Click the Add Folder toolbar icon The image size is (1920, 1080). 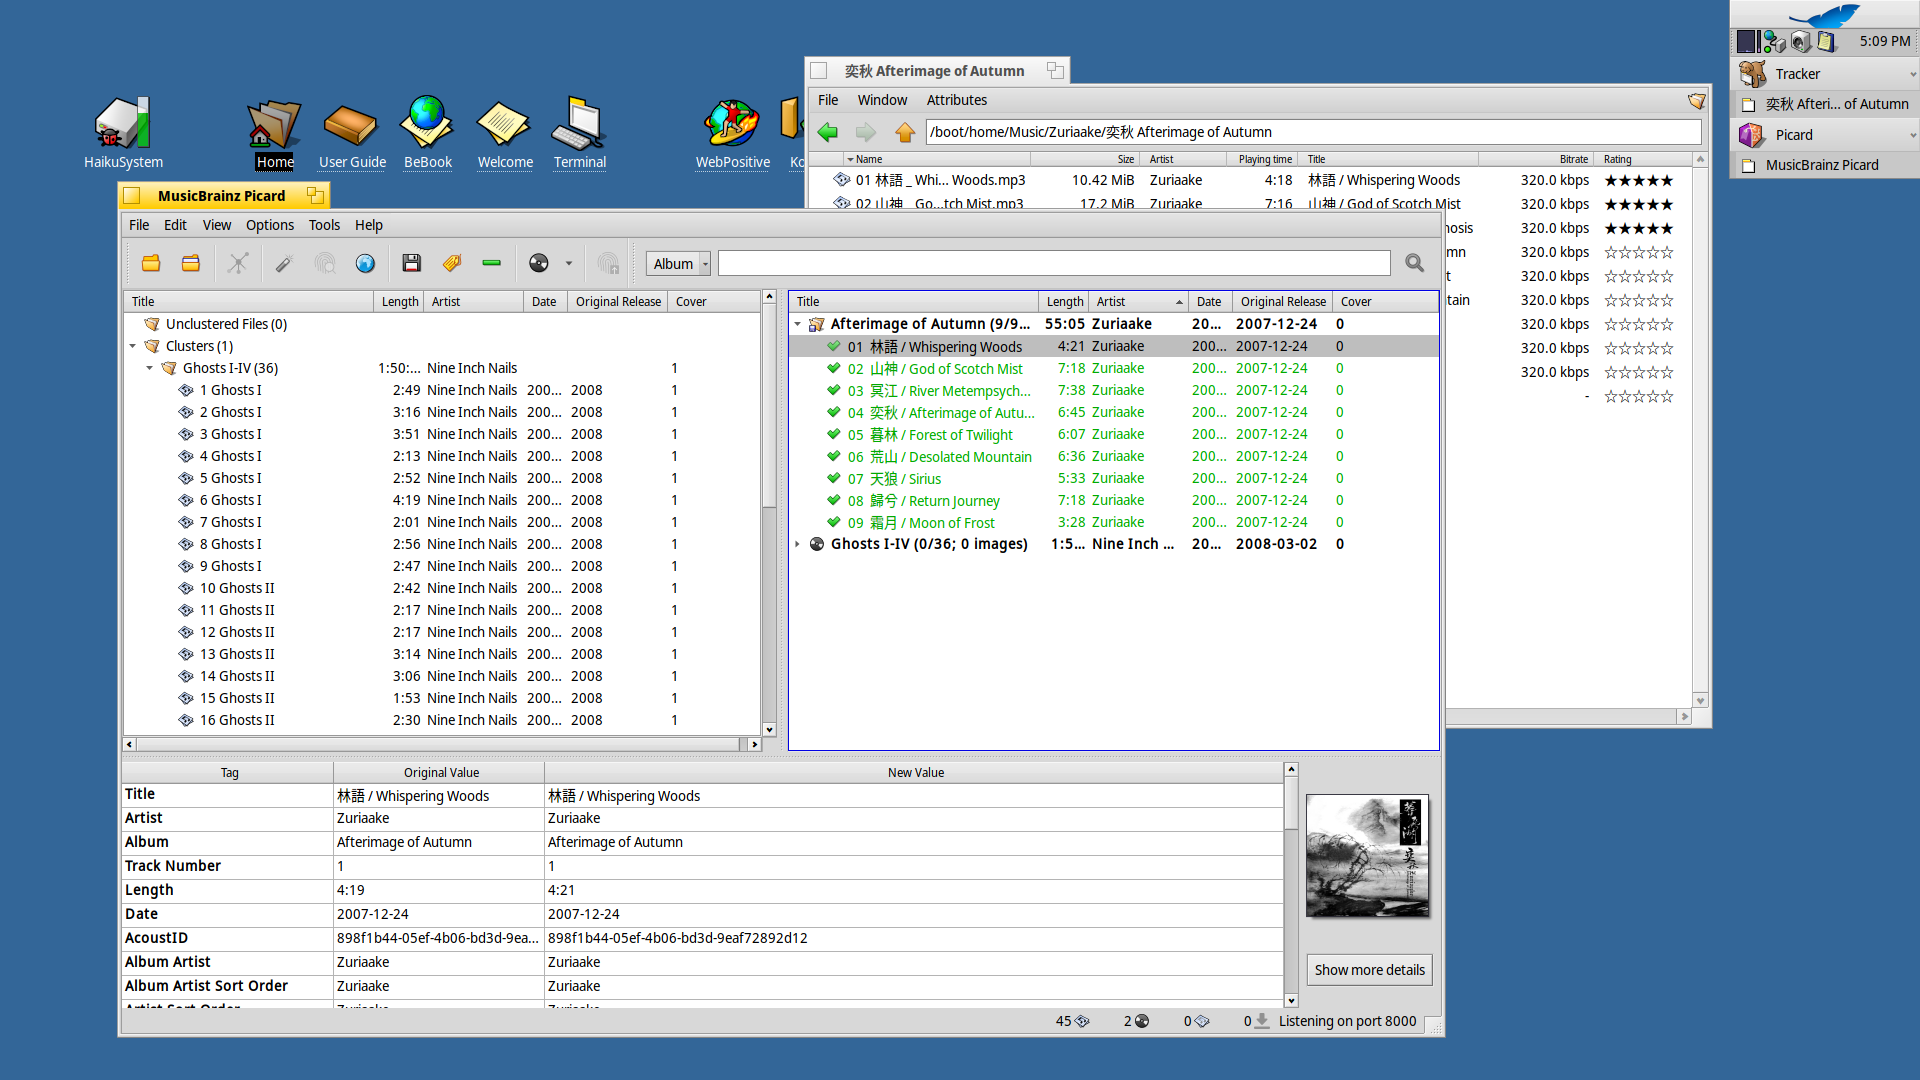pos(151,263)
